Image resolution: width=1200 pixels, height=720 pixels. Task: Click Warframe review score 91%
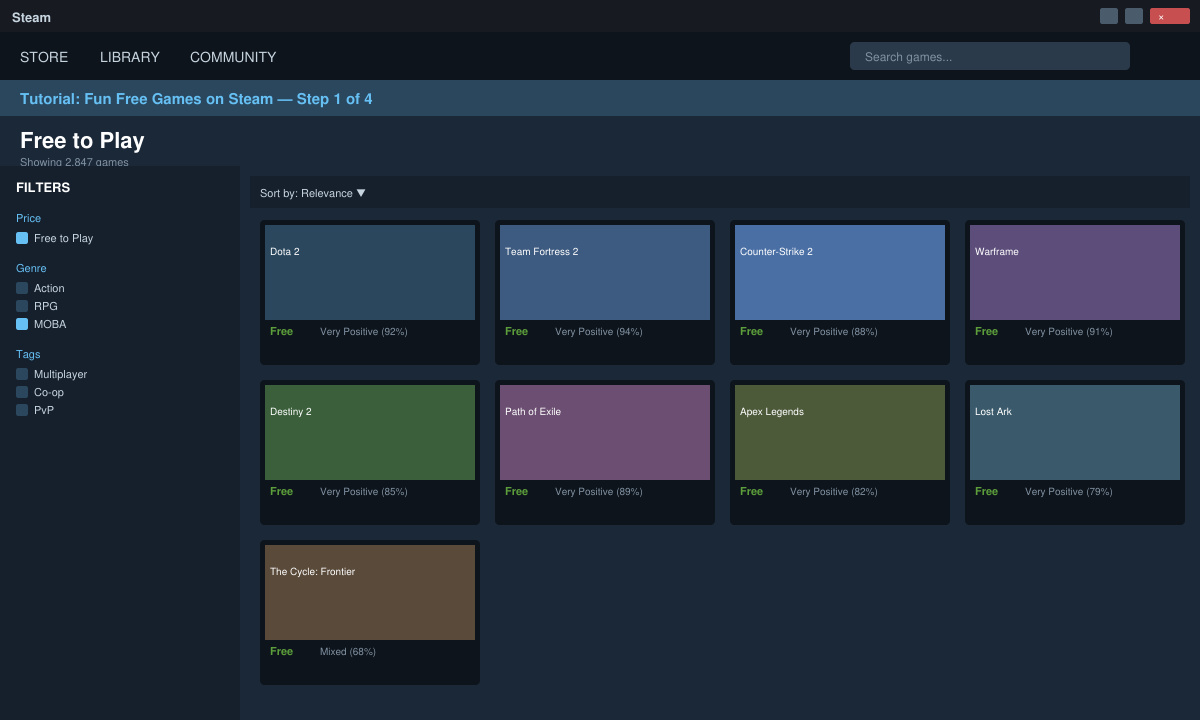1069,331
